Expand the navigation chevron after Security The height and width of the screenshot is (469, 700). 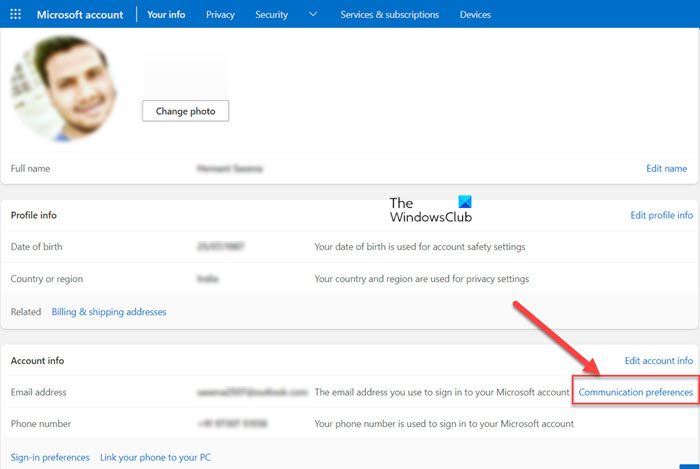(313, 14)
